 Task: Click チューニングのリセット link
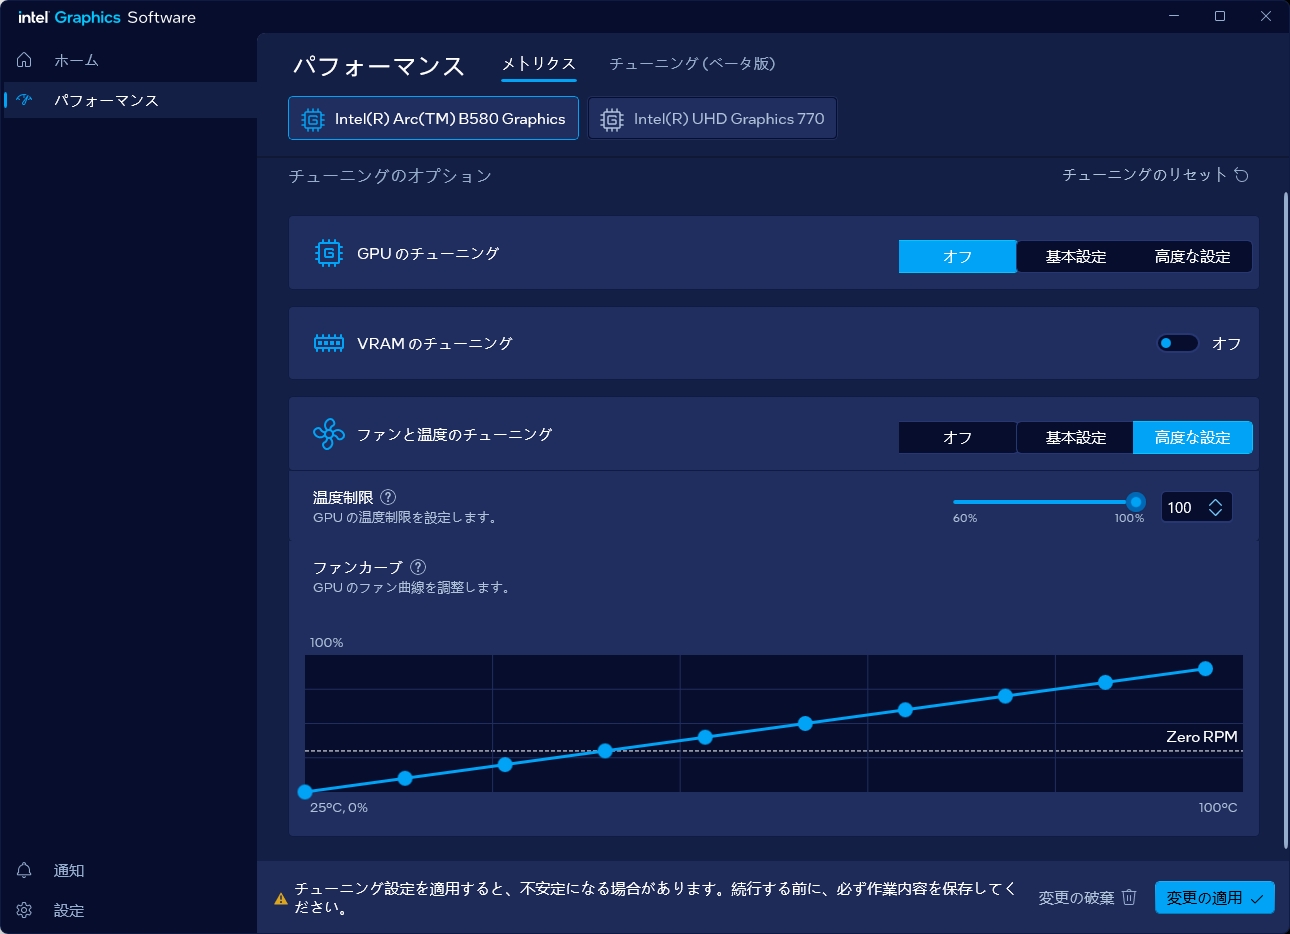1155,175
